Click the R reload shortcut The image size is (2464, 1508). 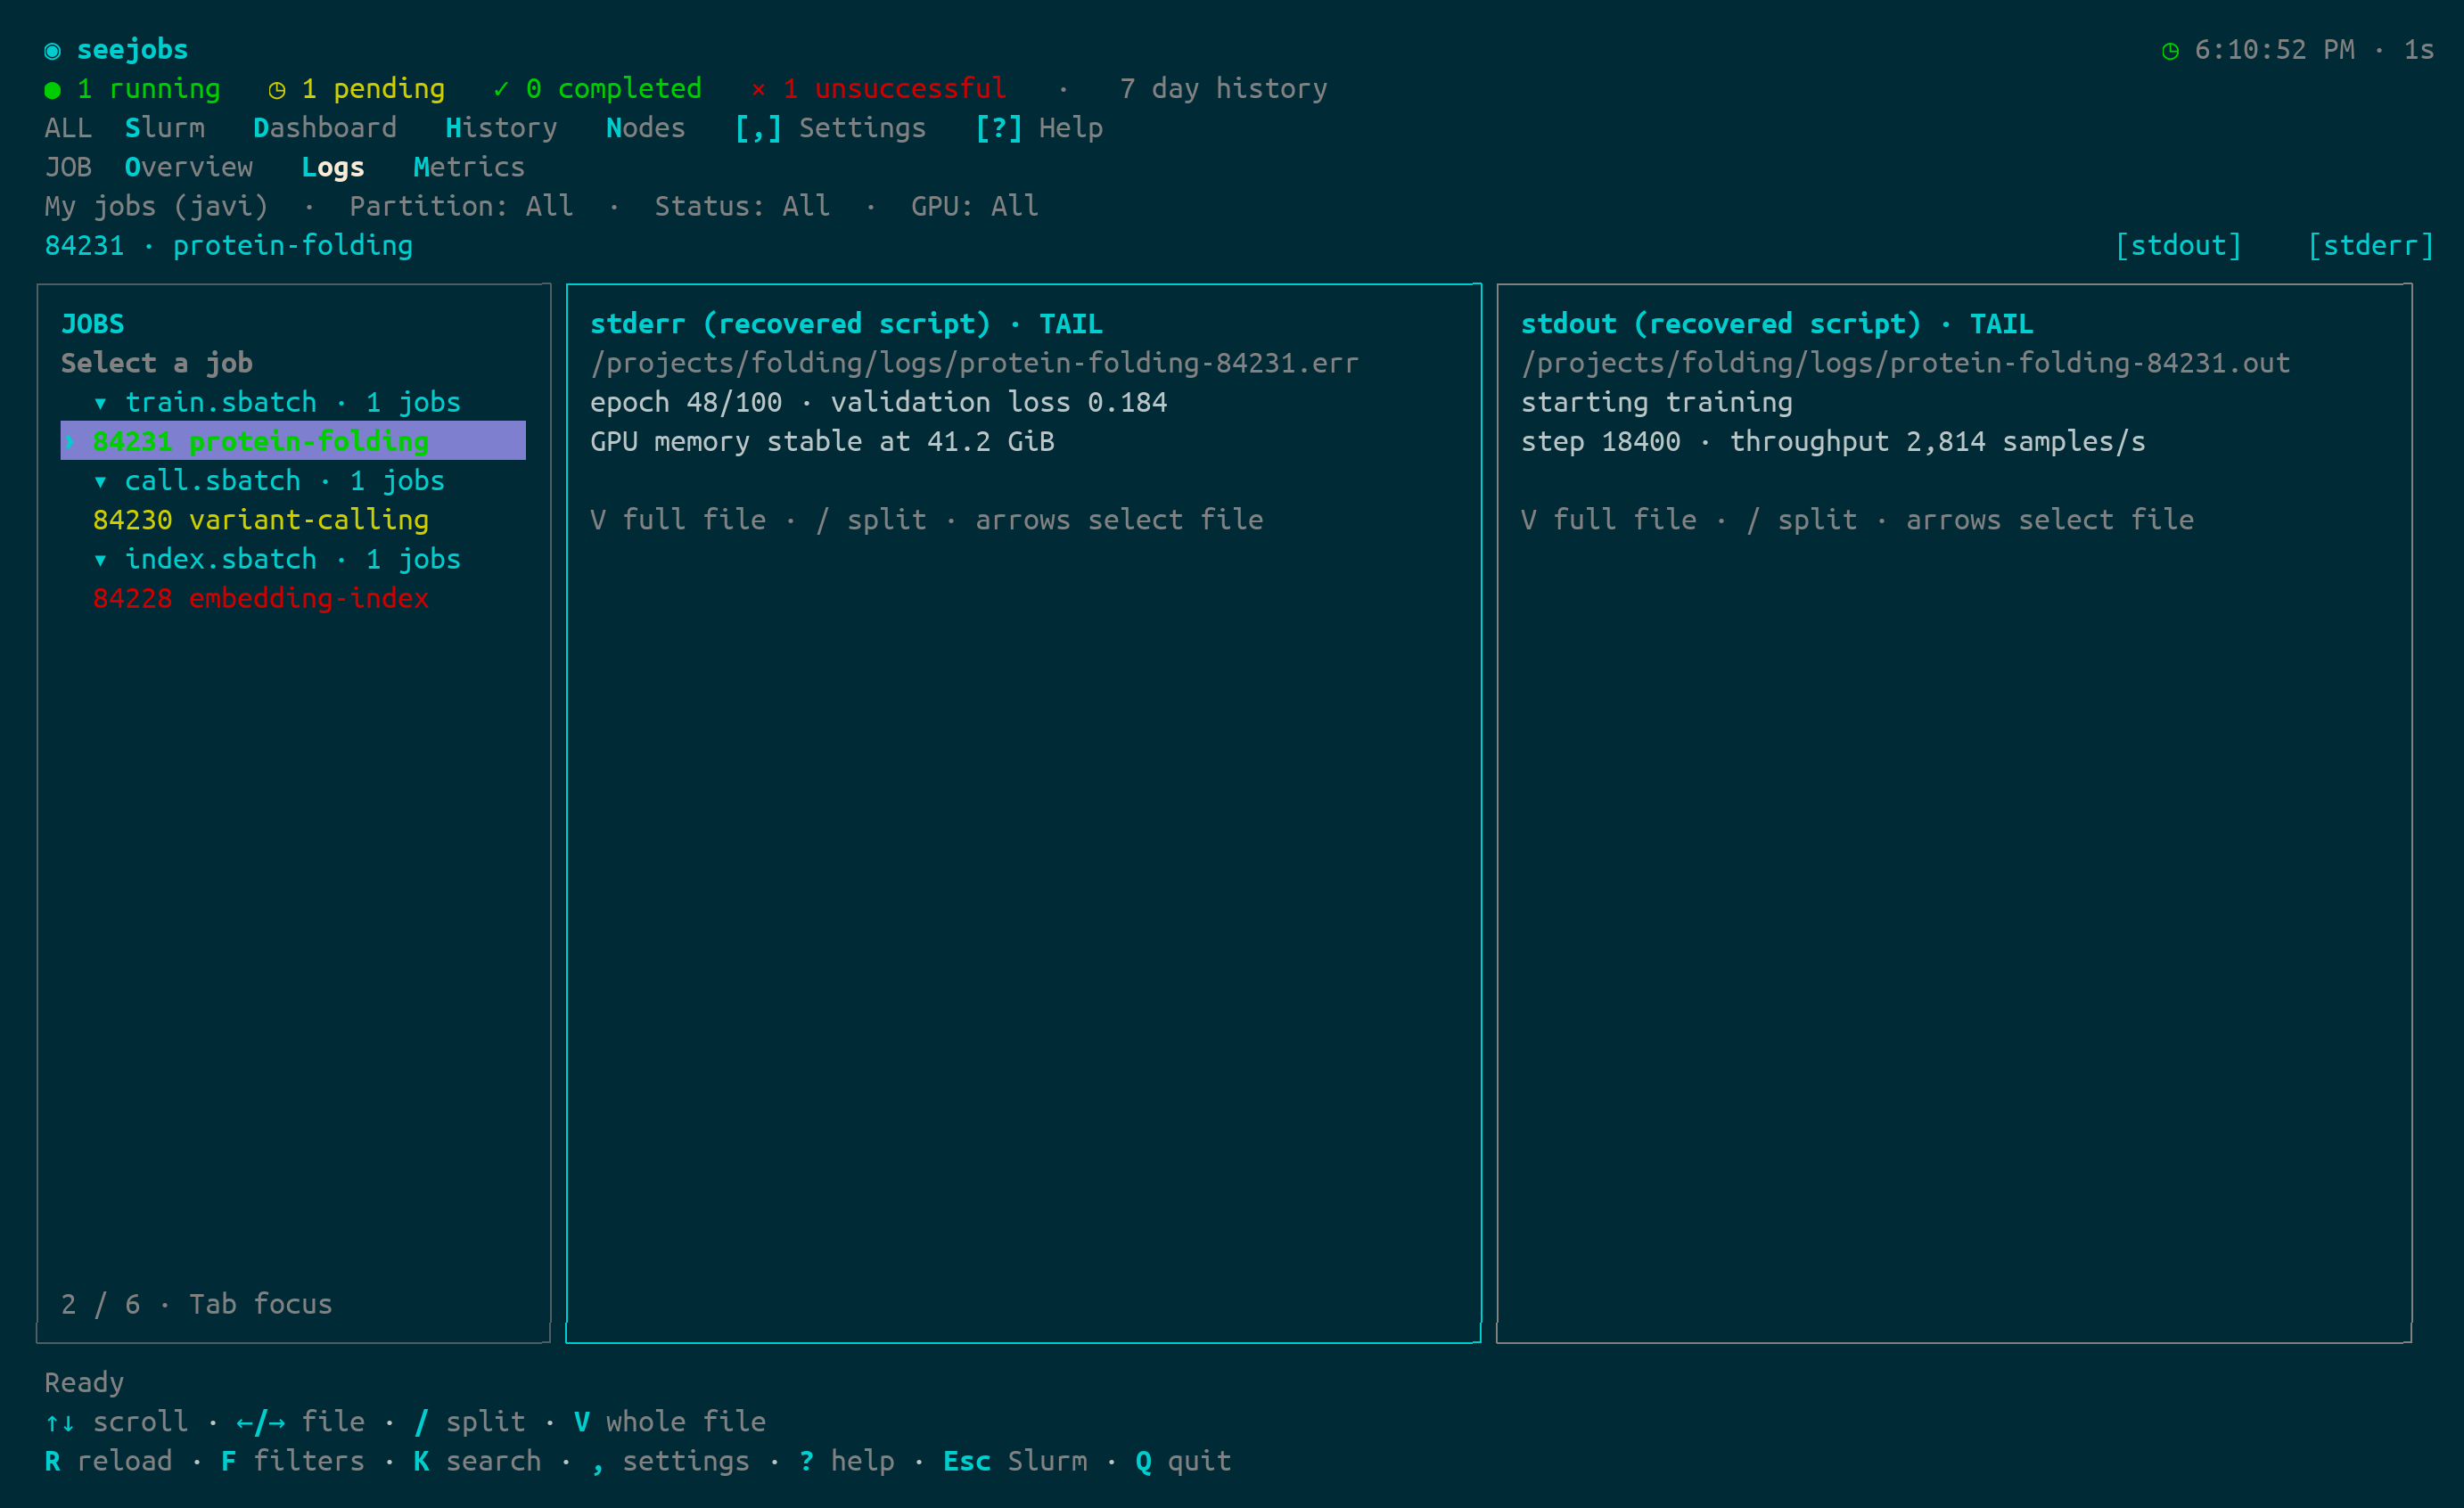(x=108, y=1461)
